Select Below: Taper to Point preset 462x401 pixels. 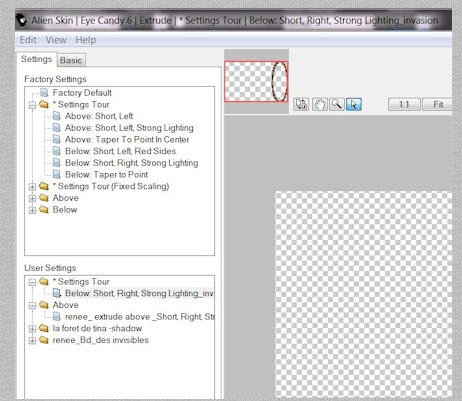coord(106,174)
